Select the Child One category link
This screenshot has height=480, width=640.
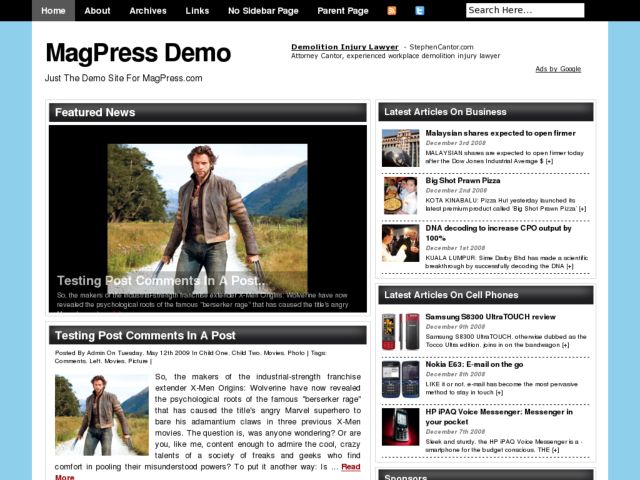point(213,353)
